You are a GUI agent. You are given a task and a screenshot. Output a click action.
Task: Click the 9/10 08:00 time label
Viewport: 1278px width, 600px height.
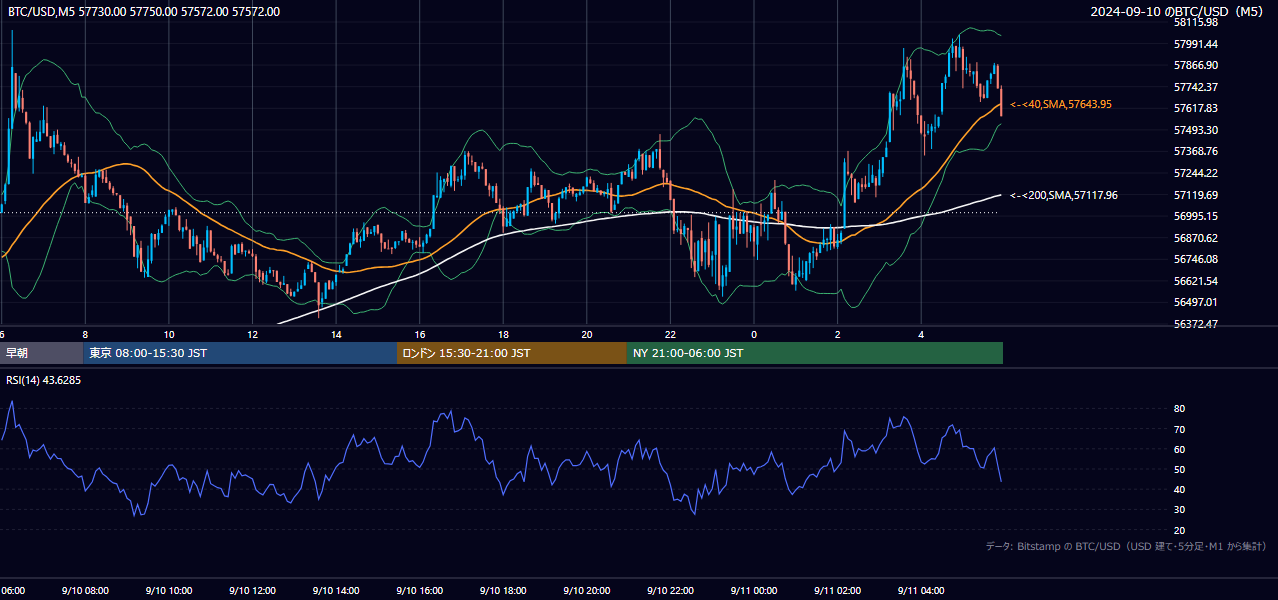click(85, 591)
